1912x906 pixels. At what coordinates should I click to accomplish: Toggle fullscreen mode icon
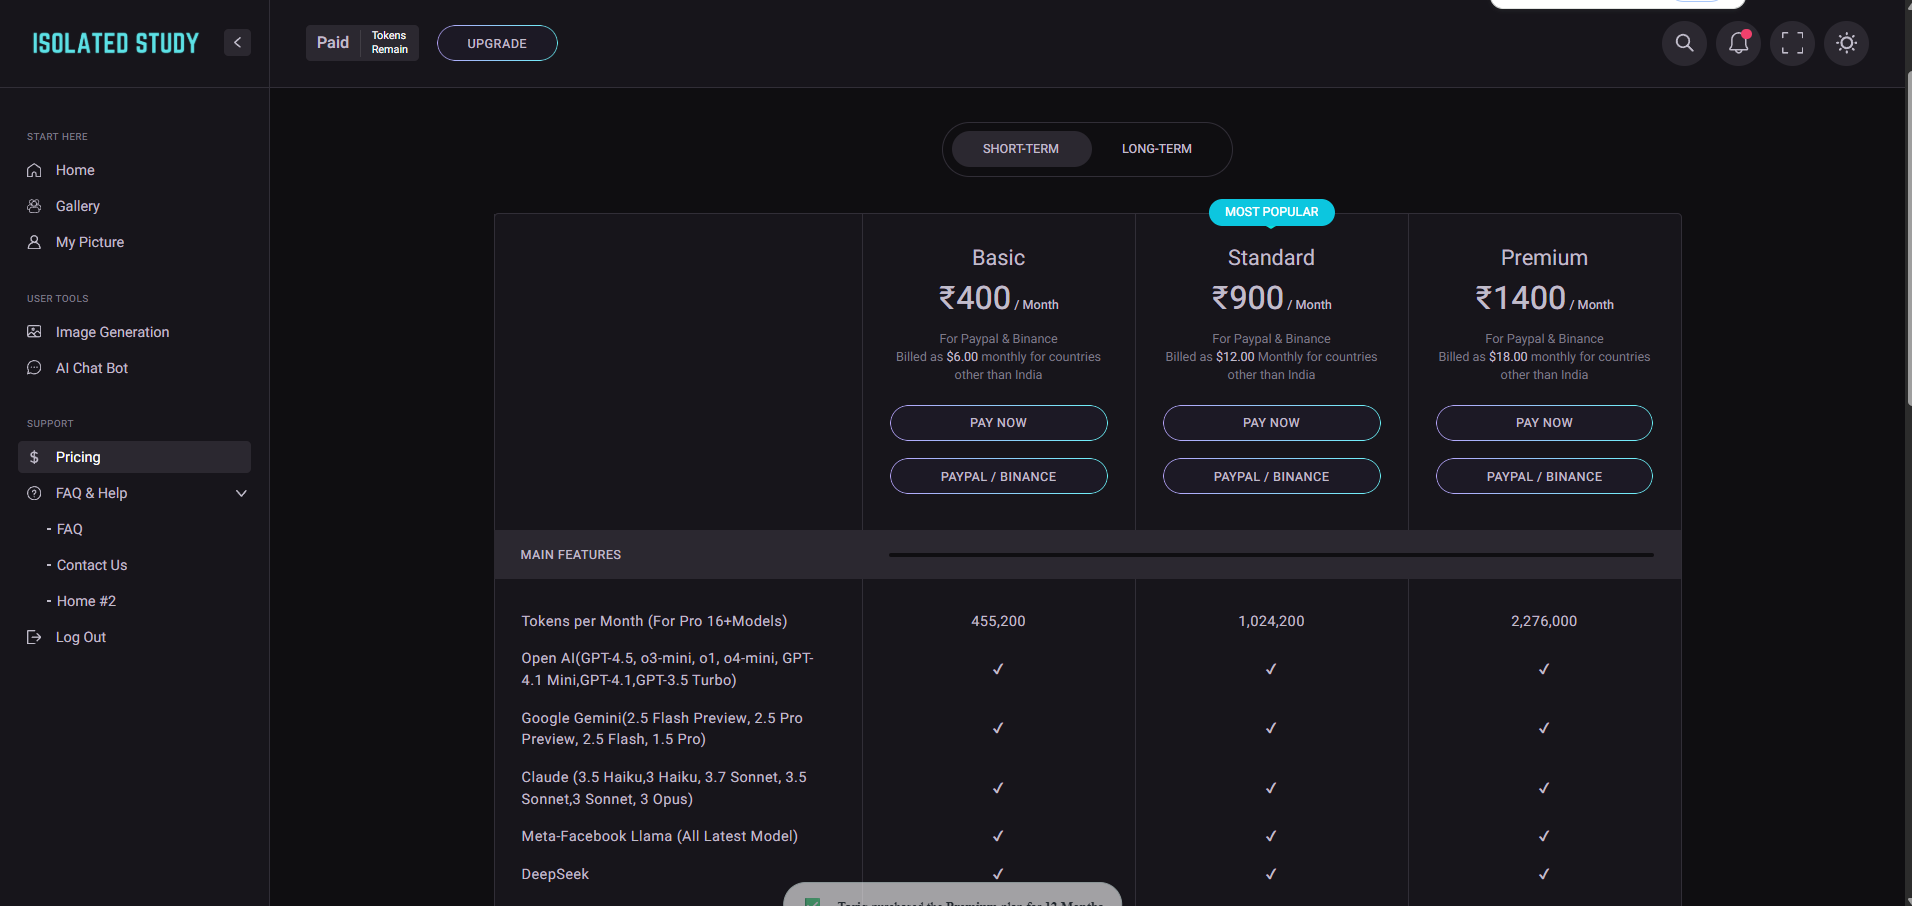tap(1792, 43)
